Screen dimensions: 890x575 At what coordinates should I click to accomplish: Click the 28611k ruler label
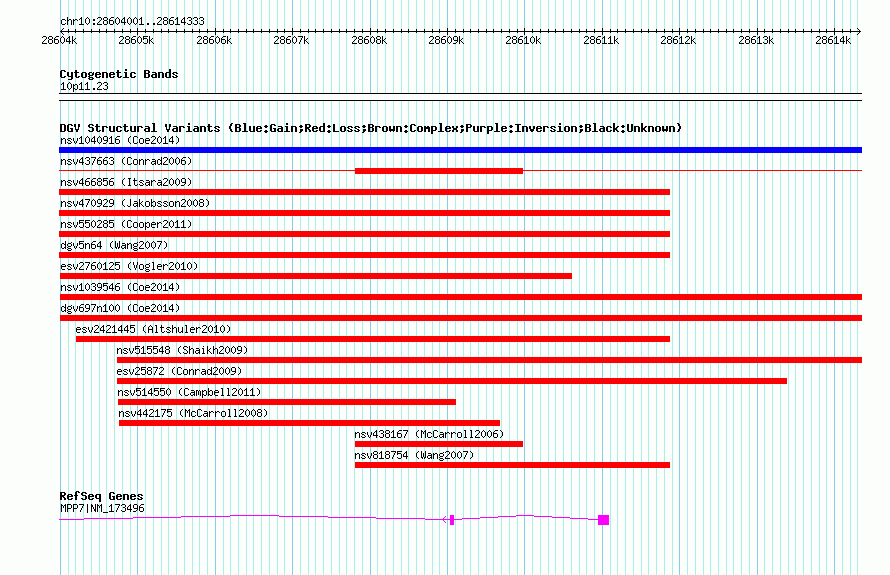pyautogui.click(x=601, y=40)
